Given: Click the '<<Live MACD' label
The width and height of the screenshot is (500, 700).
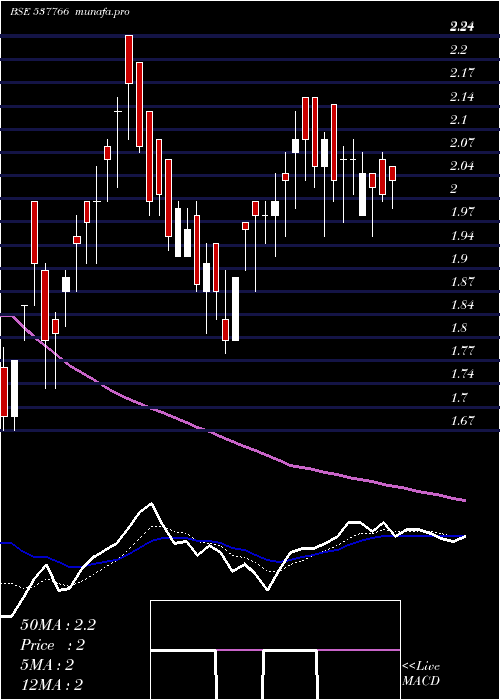Looking at the screenshot, I should click(x=421, y=673).
